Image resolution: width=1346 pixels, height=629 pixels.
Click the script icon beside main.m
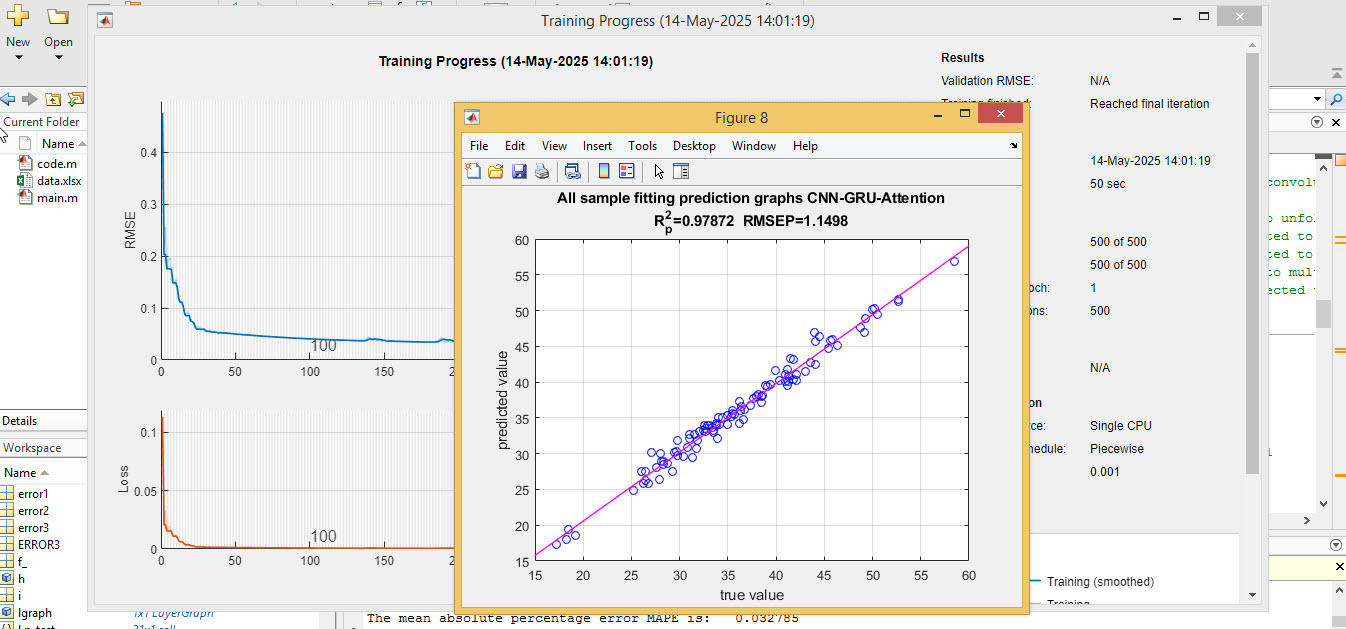[x=25, y=198]
